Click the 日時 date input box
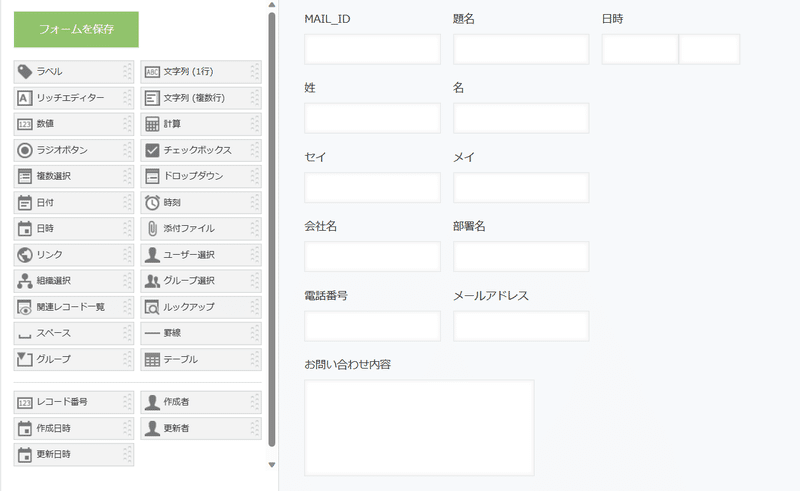This screenshot has height=491, width=800. (640, 49)
